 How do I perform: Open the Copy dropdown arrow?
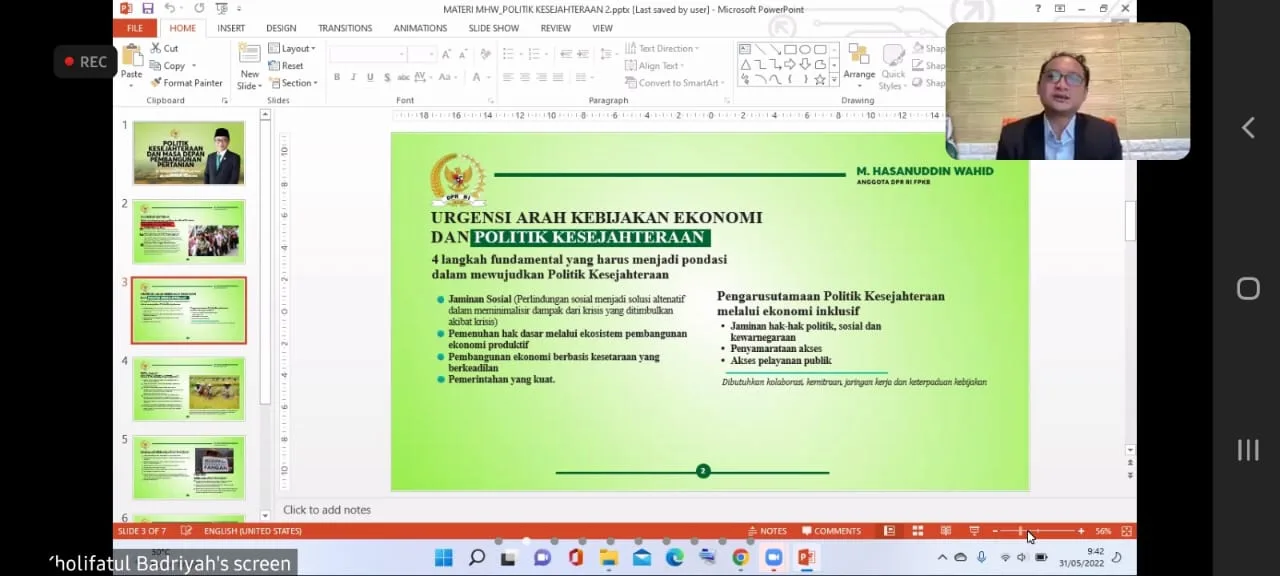[193, 66]
